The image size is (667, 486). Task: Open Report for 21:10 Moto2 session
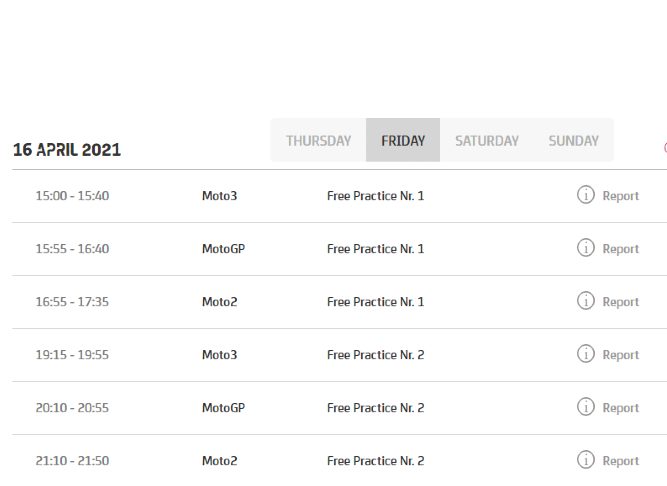620,461
